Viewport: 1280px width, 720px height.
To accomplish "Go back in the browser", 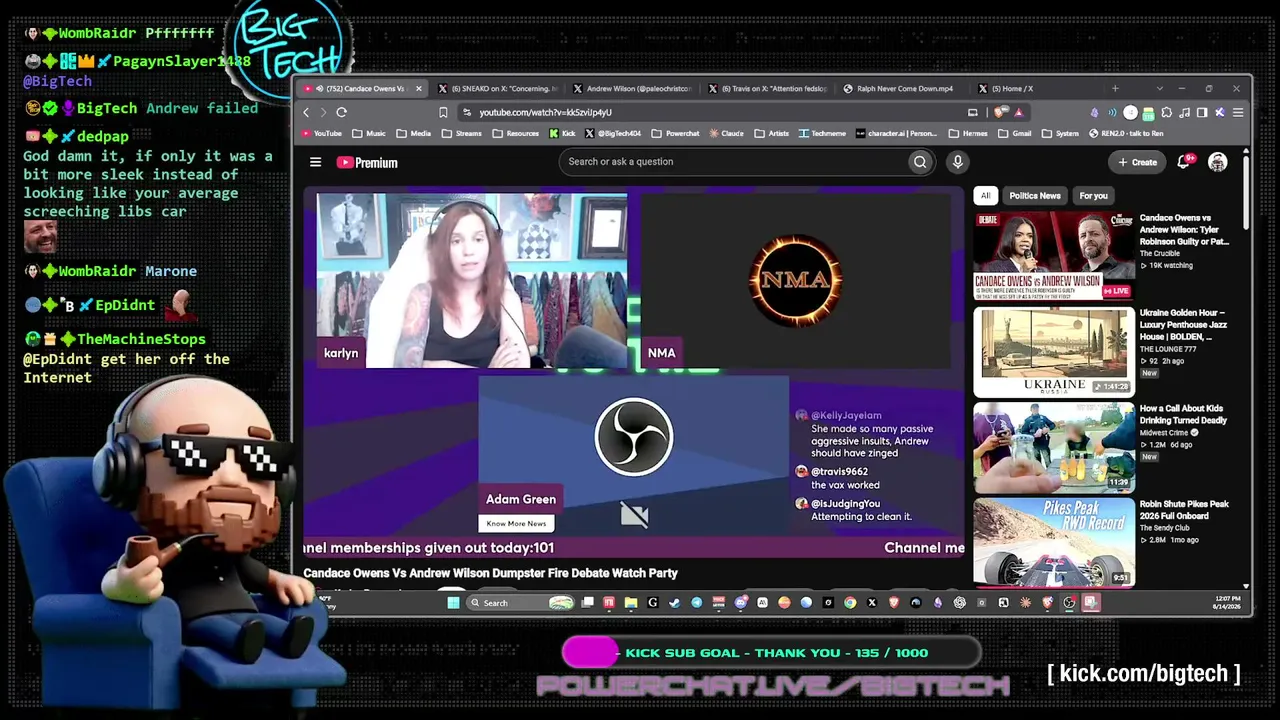I will (x=307, y=113).
